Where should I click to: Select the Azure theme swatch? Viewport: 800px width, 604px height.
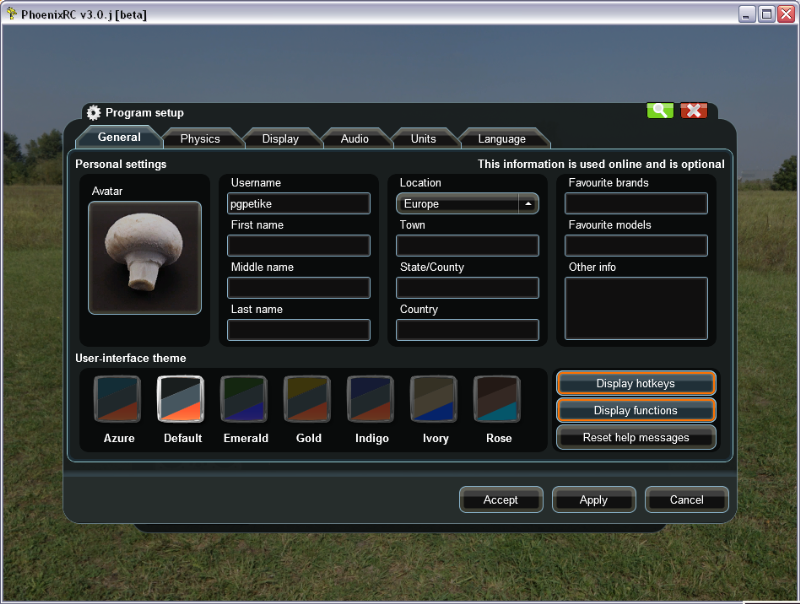coord(117,399)
